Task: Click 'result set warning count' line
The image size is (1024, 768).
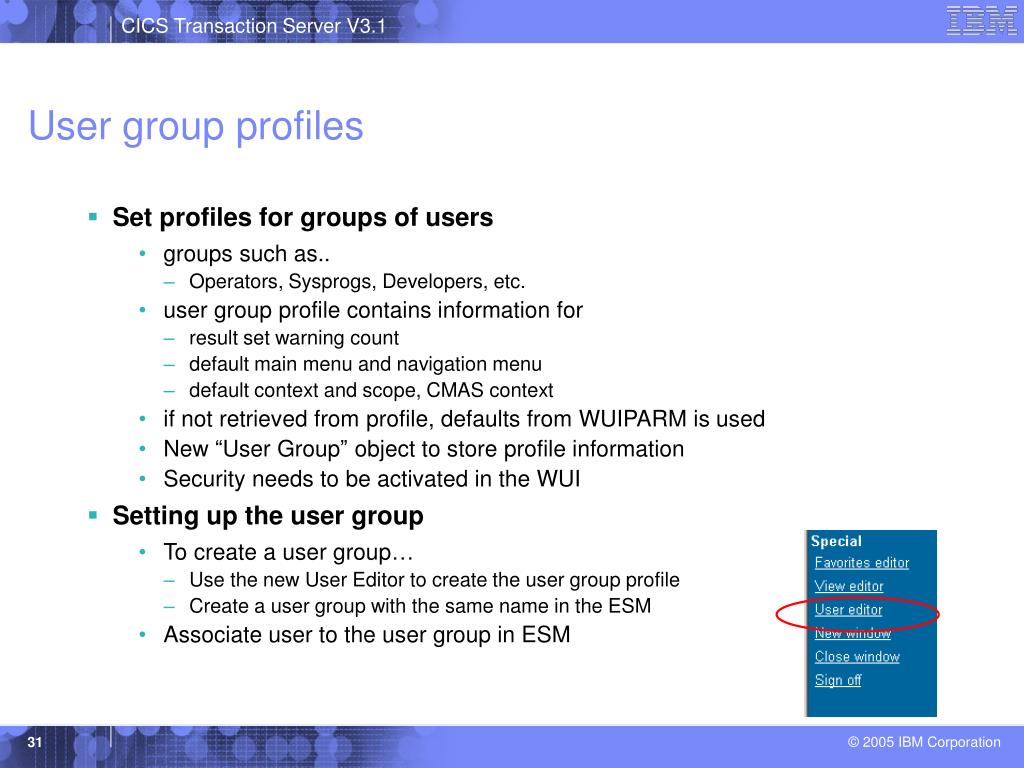Action: pyautogui.click(x=294, y=338)
